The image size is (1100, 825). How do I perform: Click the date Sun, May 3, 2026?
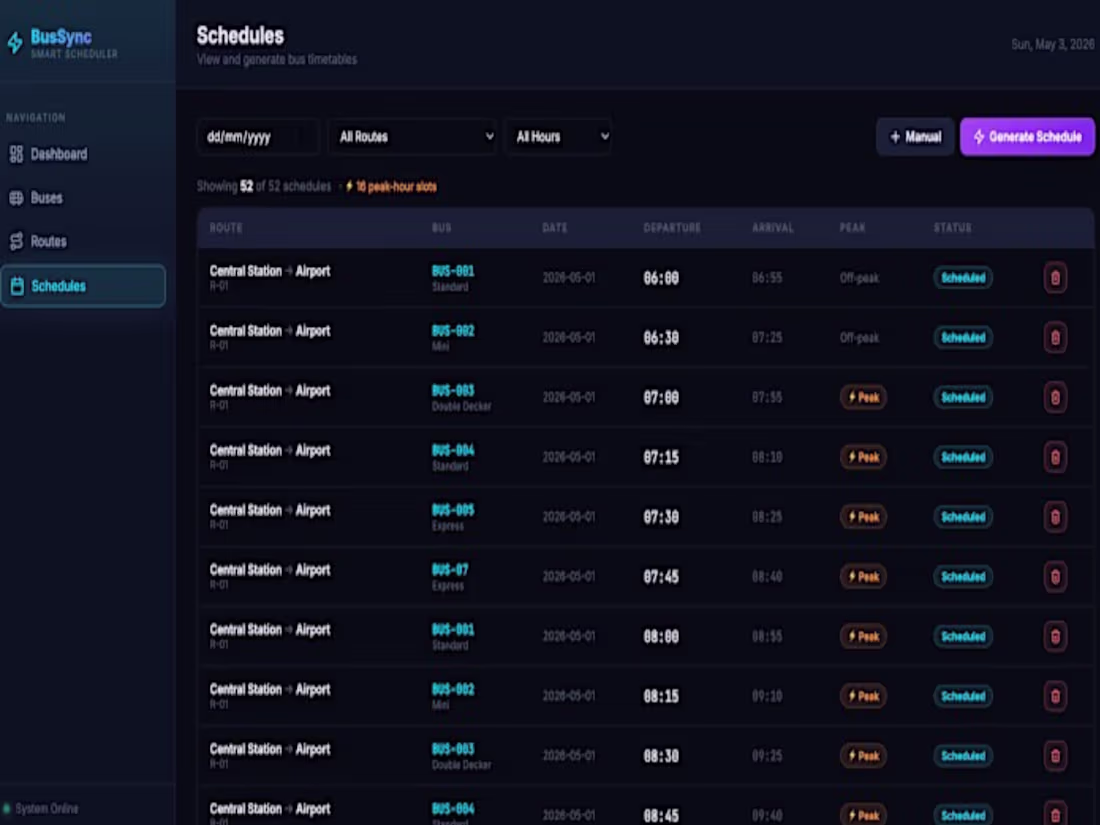(1052, 44)
